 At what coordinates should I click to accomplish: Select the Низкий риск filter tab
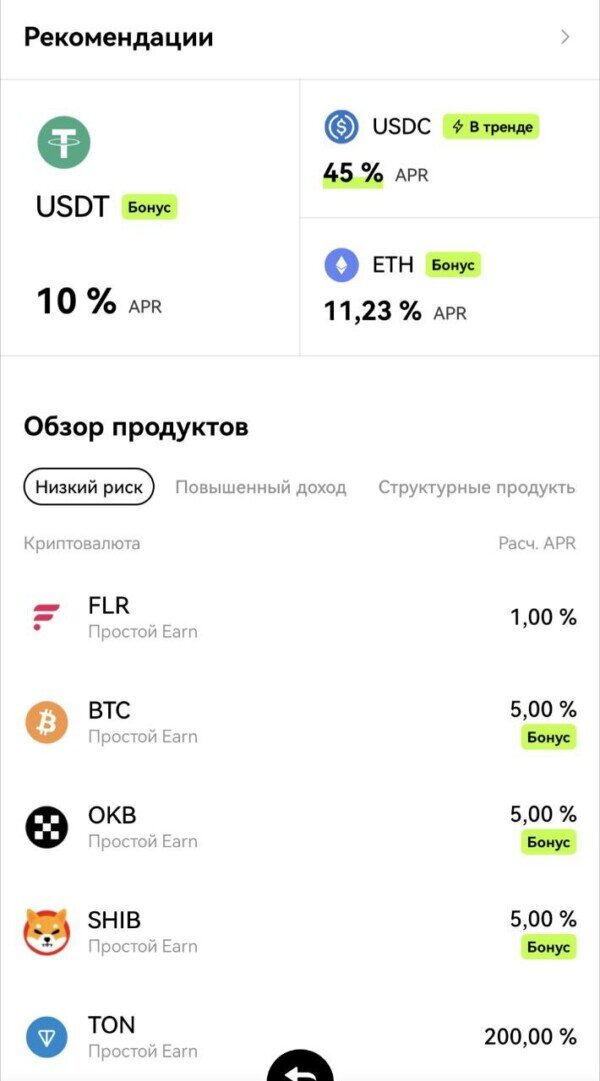tap(89, 487)
